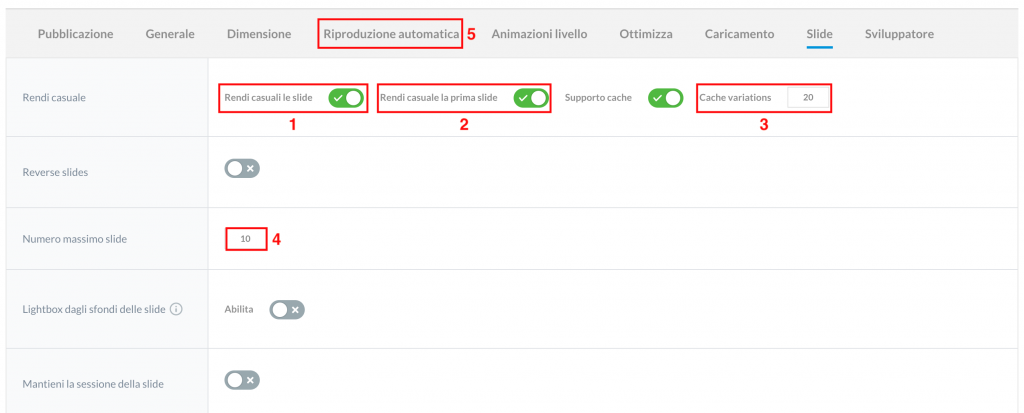The width and height of the screenshot is (1024, 413).
Task: Open the Ottimizza tab
Action: click(646, 34)
